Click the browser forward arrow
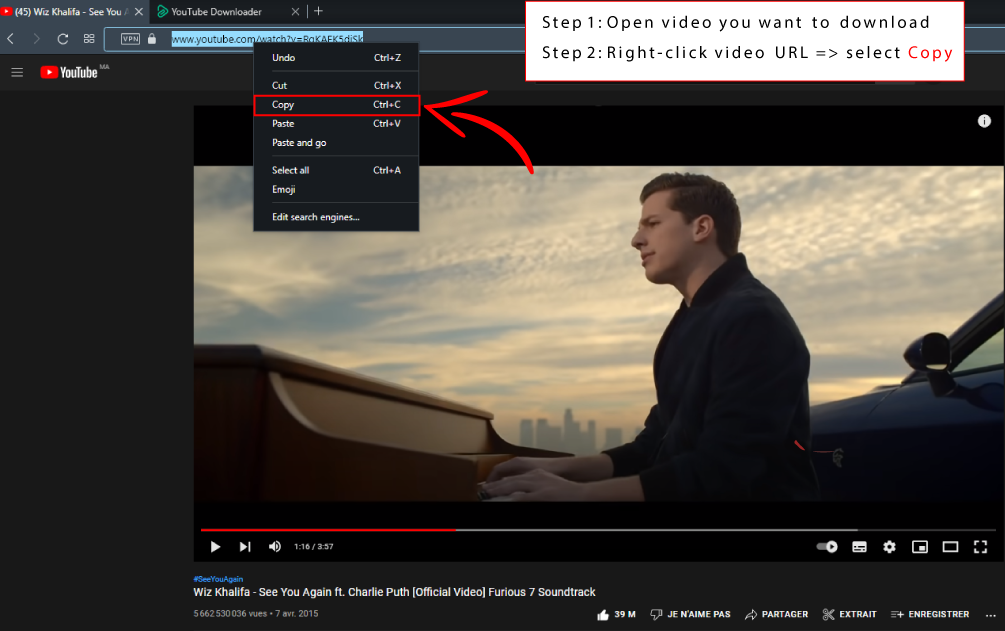Viewport: 1005px width, 631px height. click(37, 38)
